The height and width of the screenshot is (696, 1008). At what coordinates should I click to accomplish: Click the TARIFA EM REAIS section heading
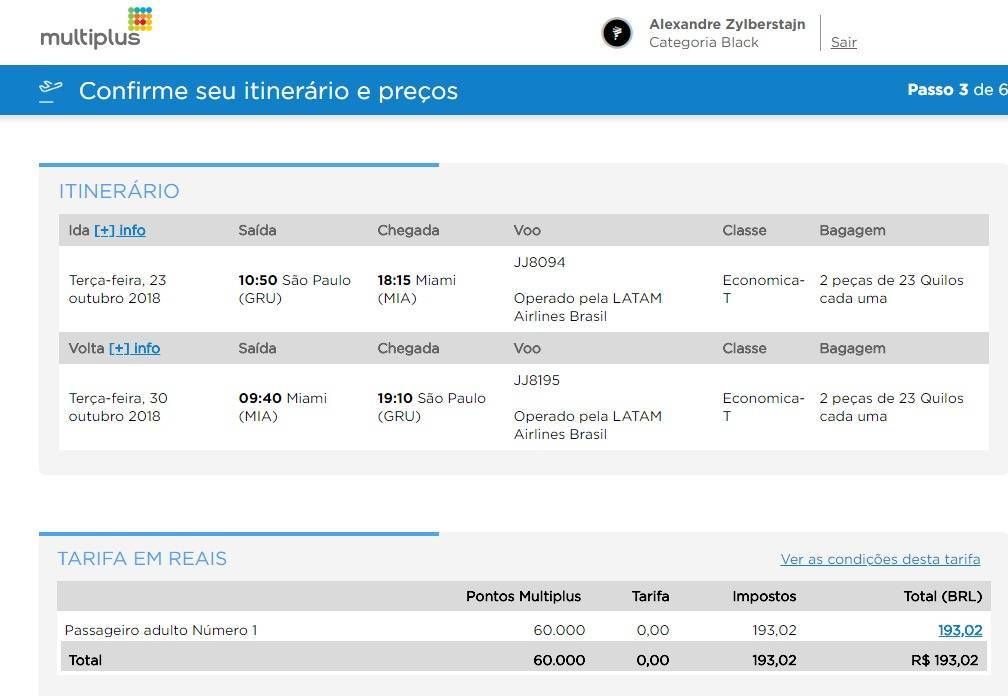[x=142, y=558]
